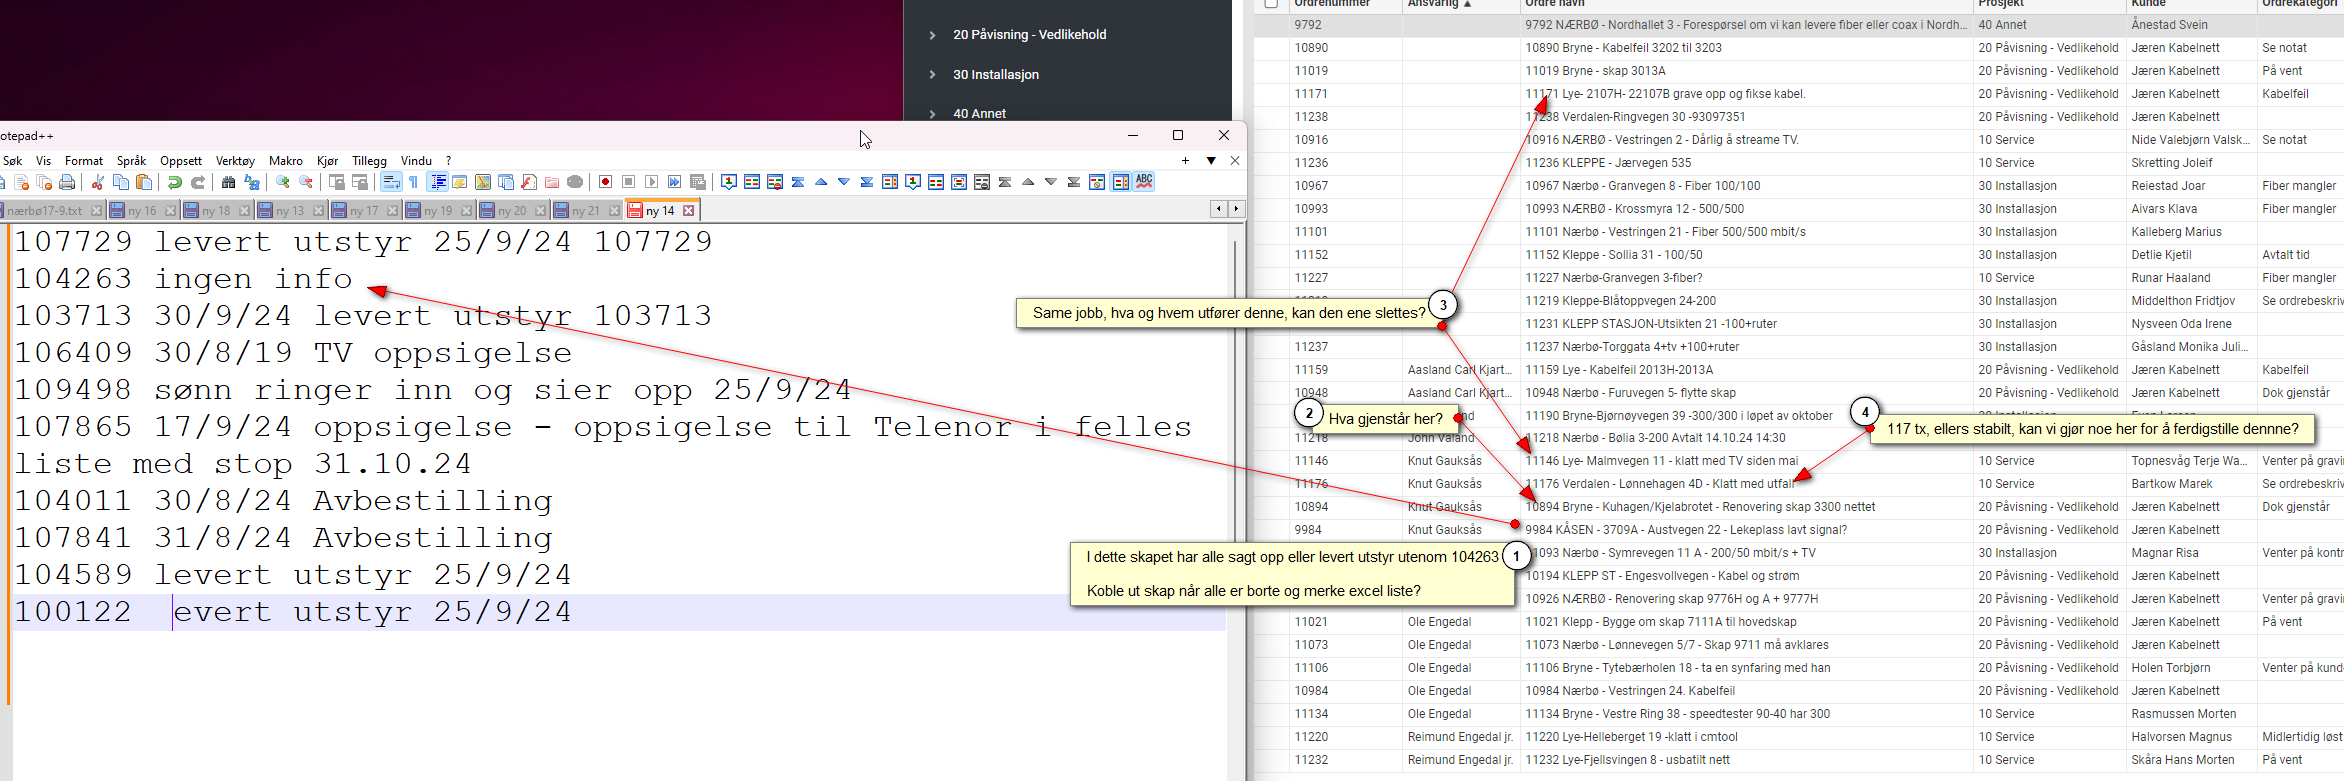The width and height of the screenshot is (2344, 781).
Task: Open the Folder as Workspace icon
Action: (x=552, y=182)
